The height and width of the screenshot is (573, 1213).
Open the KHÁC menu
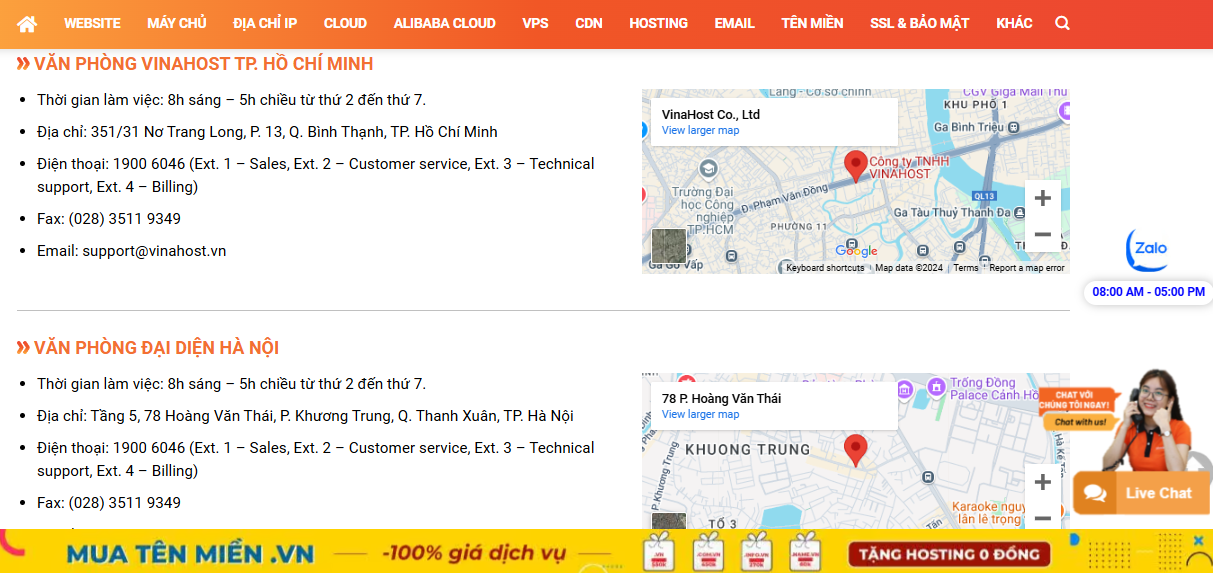click(1014, 23)
